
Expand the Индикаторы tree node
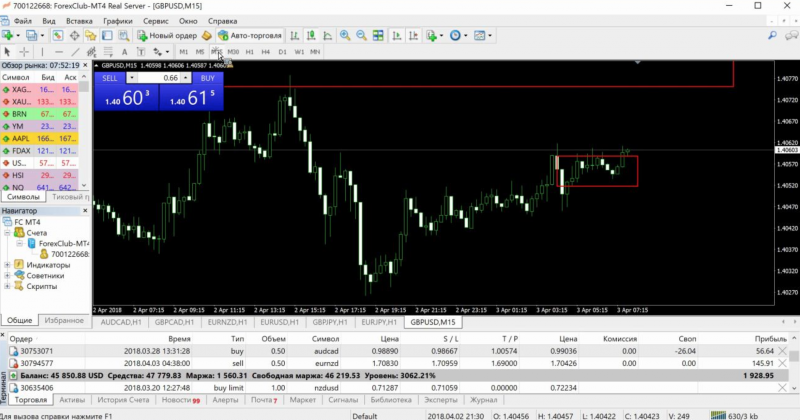pyautogui.click(x=8, y=265)
